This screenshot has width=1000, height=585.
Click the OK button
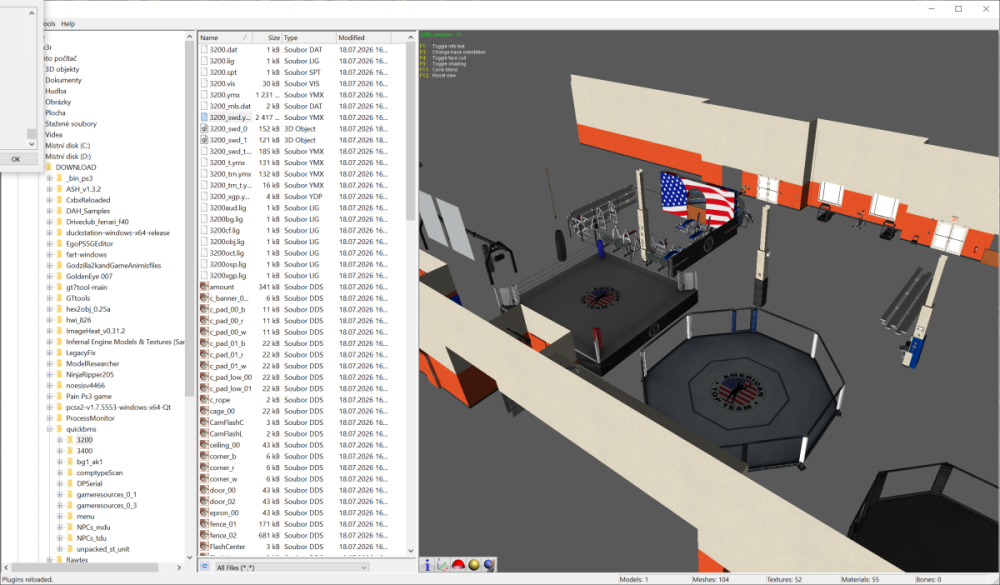(x=17, y=159)
